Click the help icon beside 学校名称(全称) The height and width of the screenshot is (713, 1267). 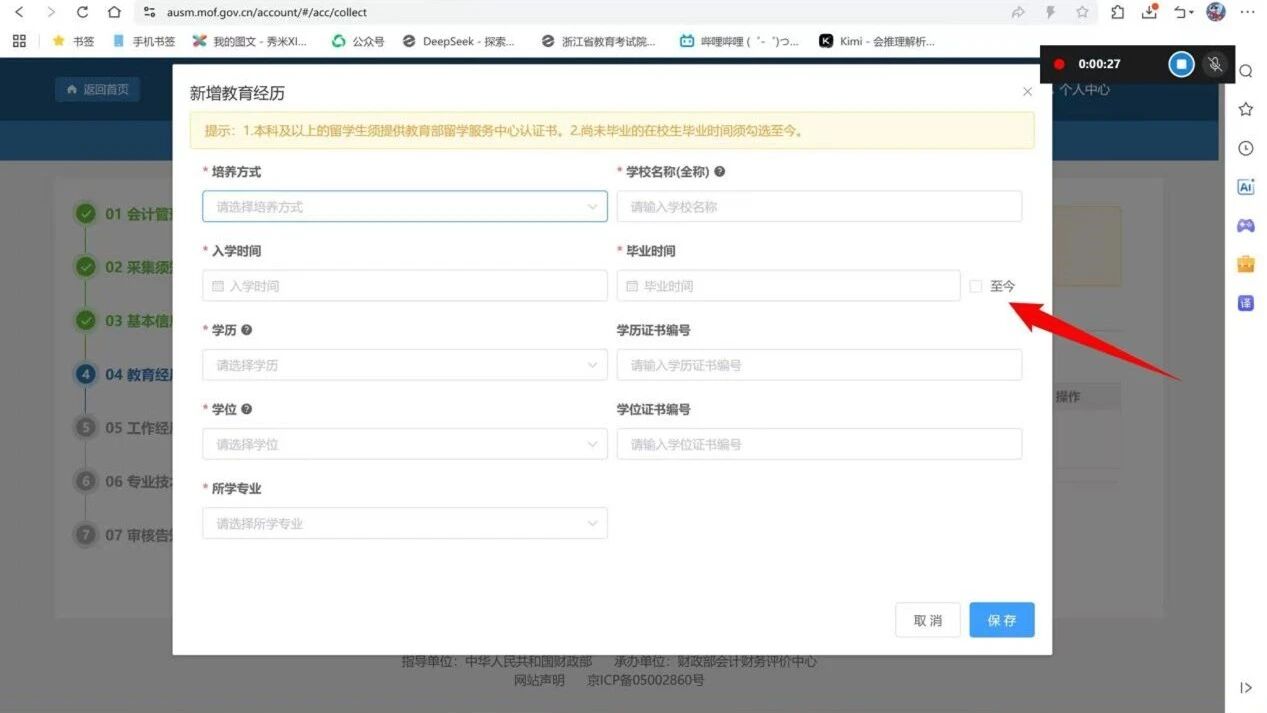720,172
